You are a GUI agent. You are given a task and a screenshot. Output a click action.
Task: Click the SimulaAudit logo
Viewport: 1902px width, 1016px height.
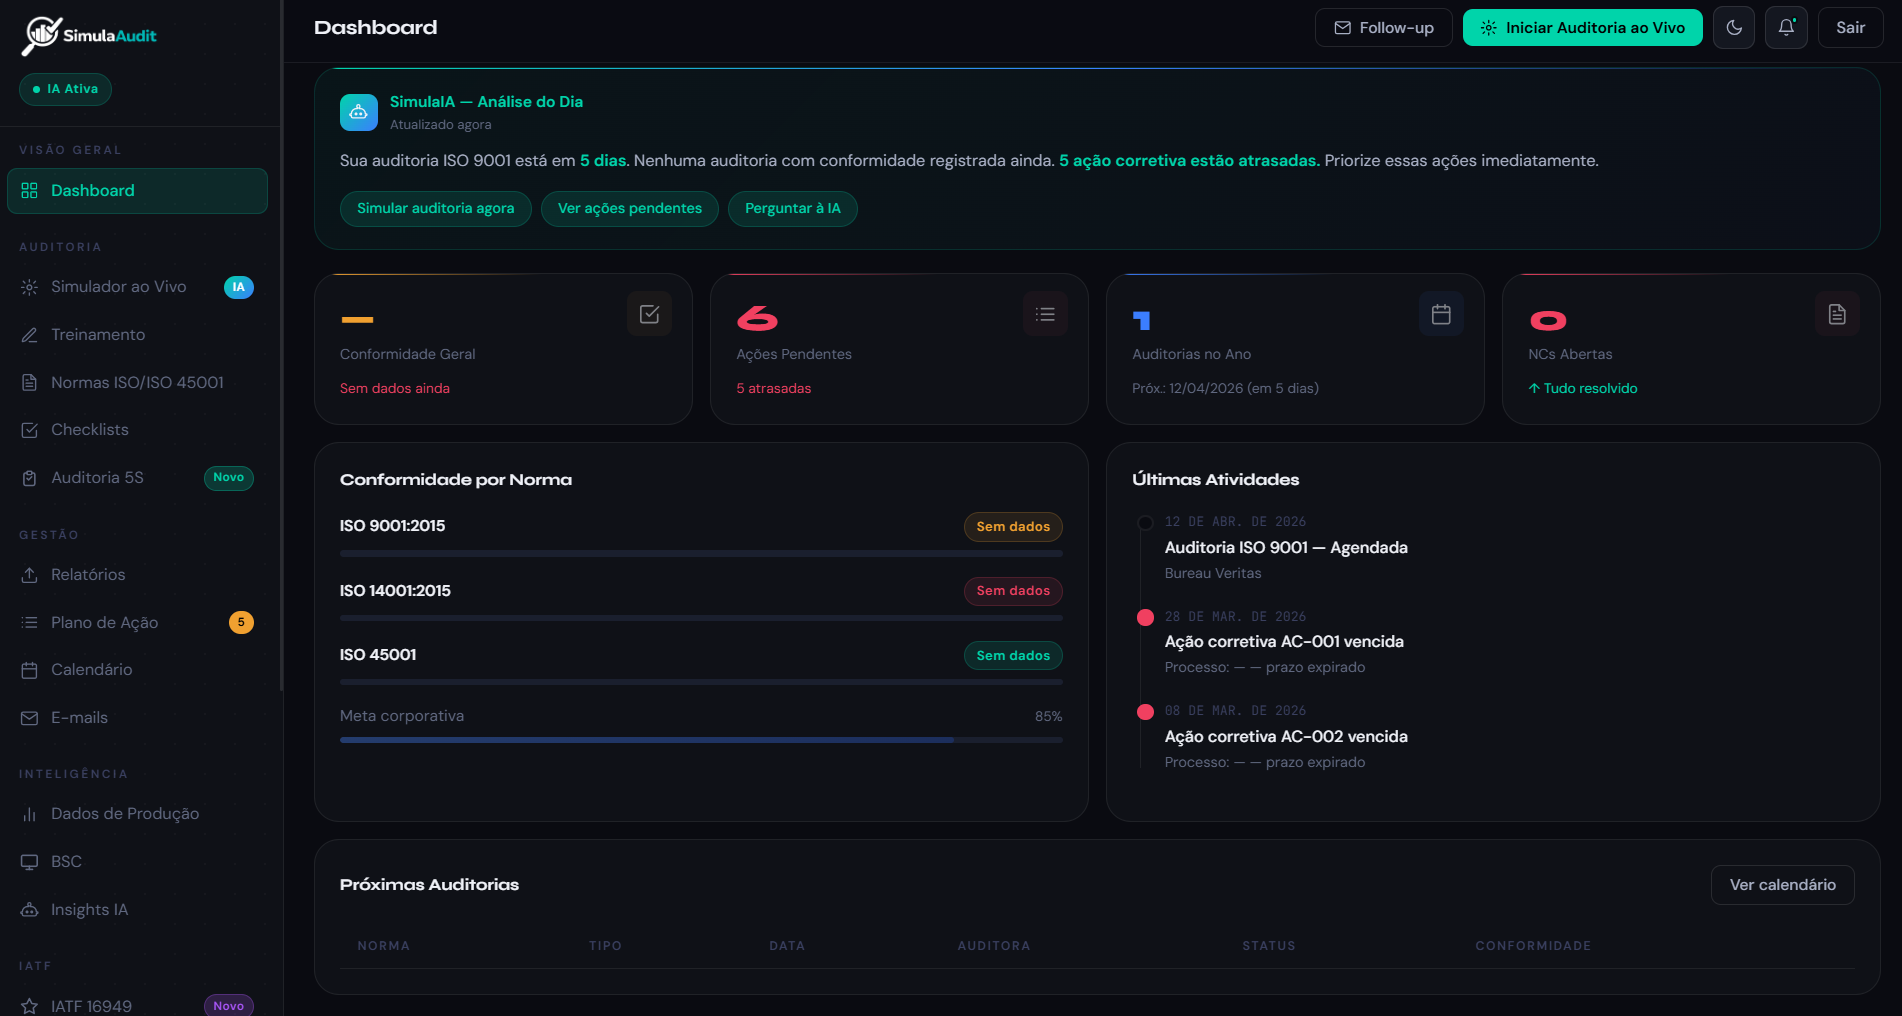90,36
